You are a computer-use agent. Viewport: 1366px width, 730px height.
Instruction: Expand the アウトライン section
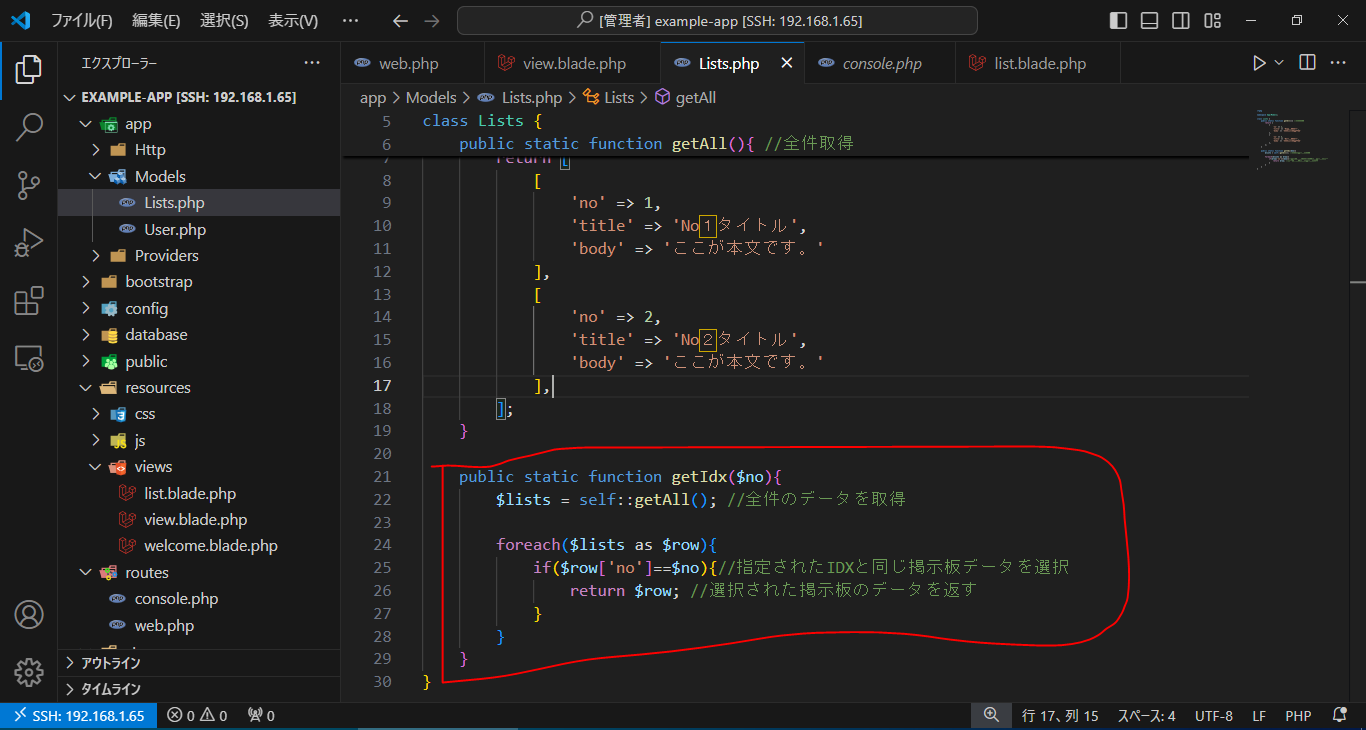click(x=199, y=663)
